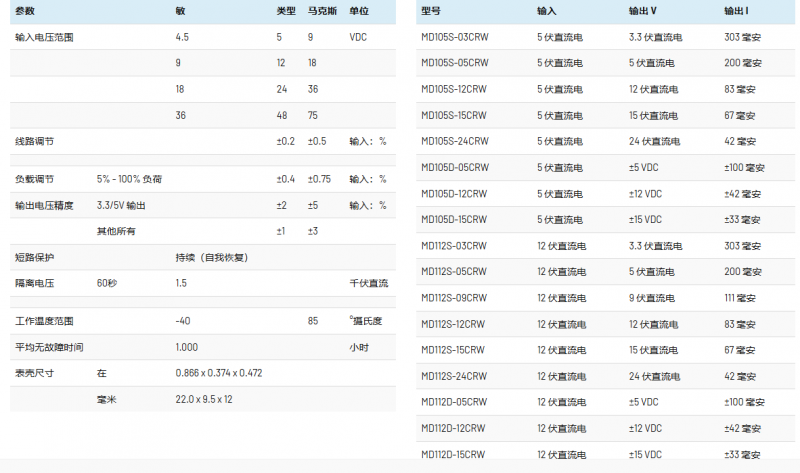Select 3.3 伏直流电 in MD105S-03CRW row

(x=656, y=37)
